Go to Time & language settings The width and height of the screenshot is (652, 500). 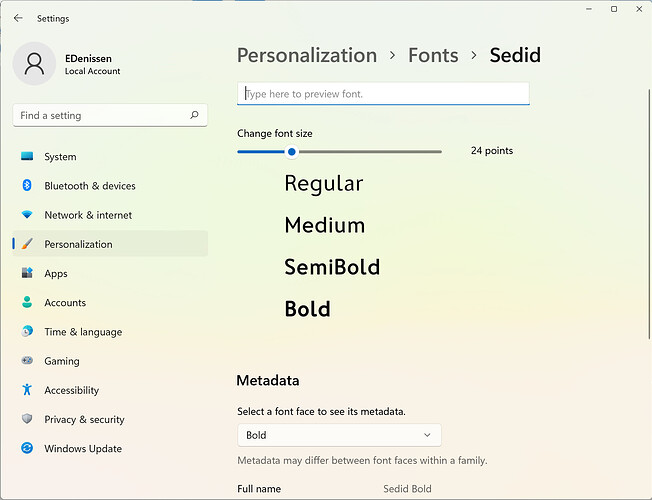coord(83,332)
